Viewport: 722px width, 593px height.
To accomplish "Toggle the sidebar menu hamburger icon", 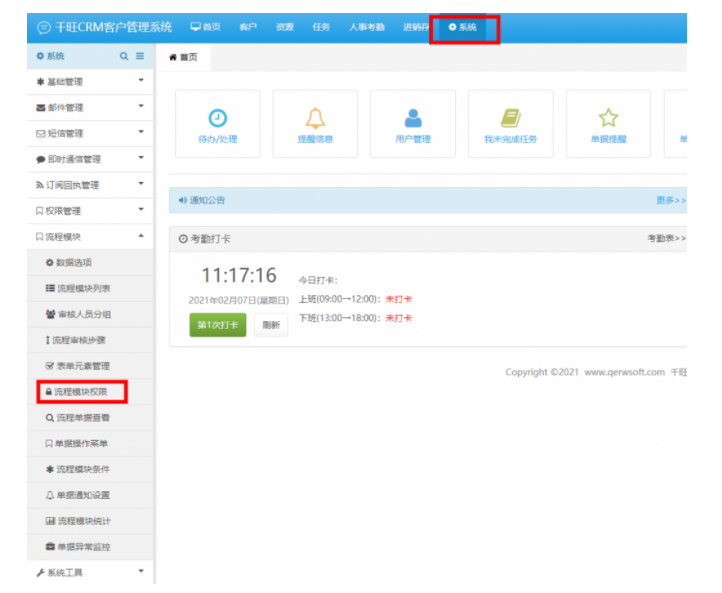I will click(140, 56).
